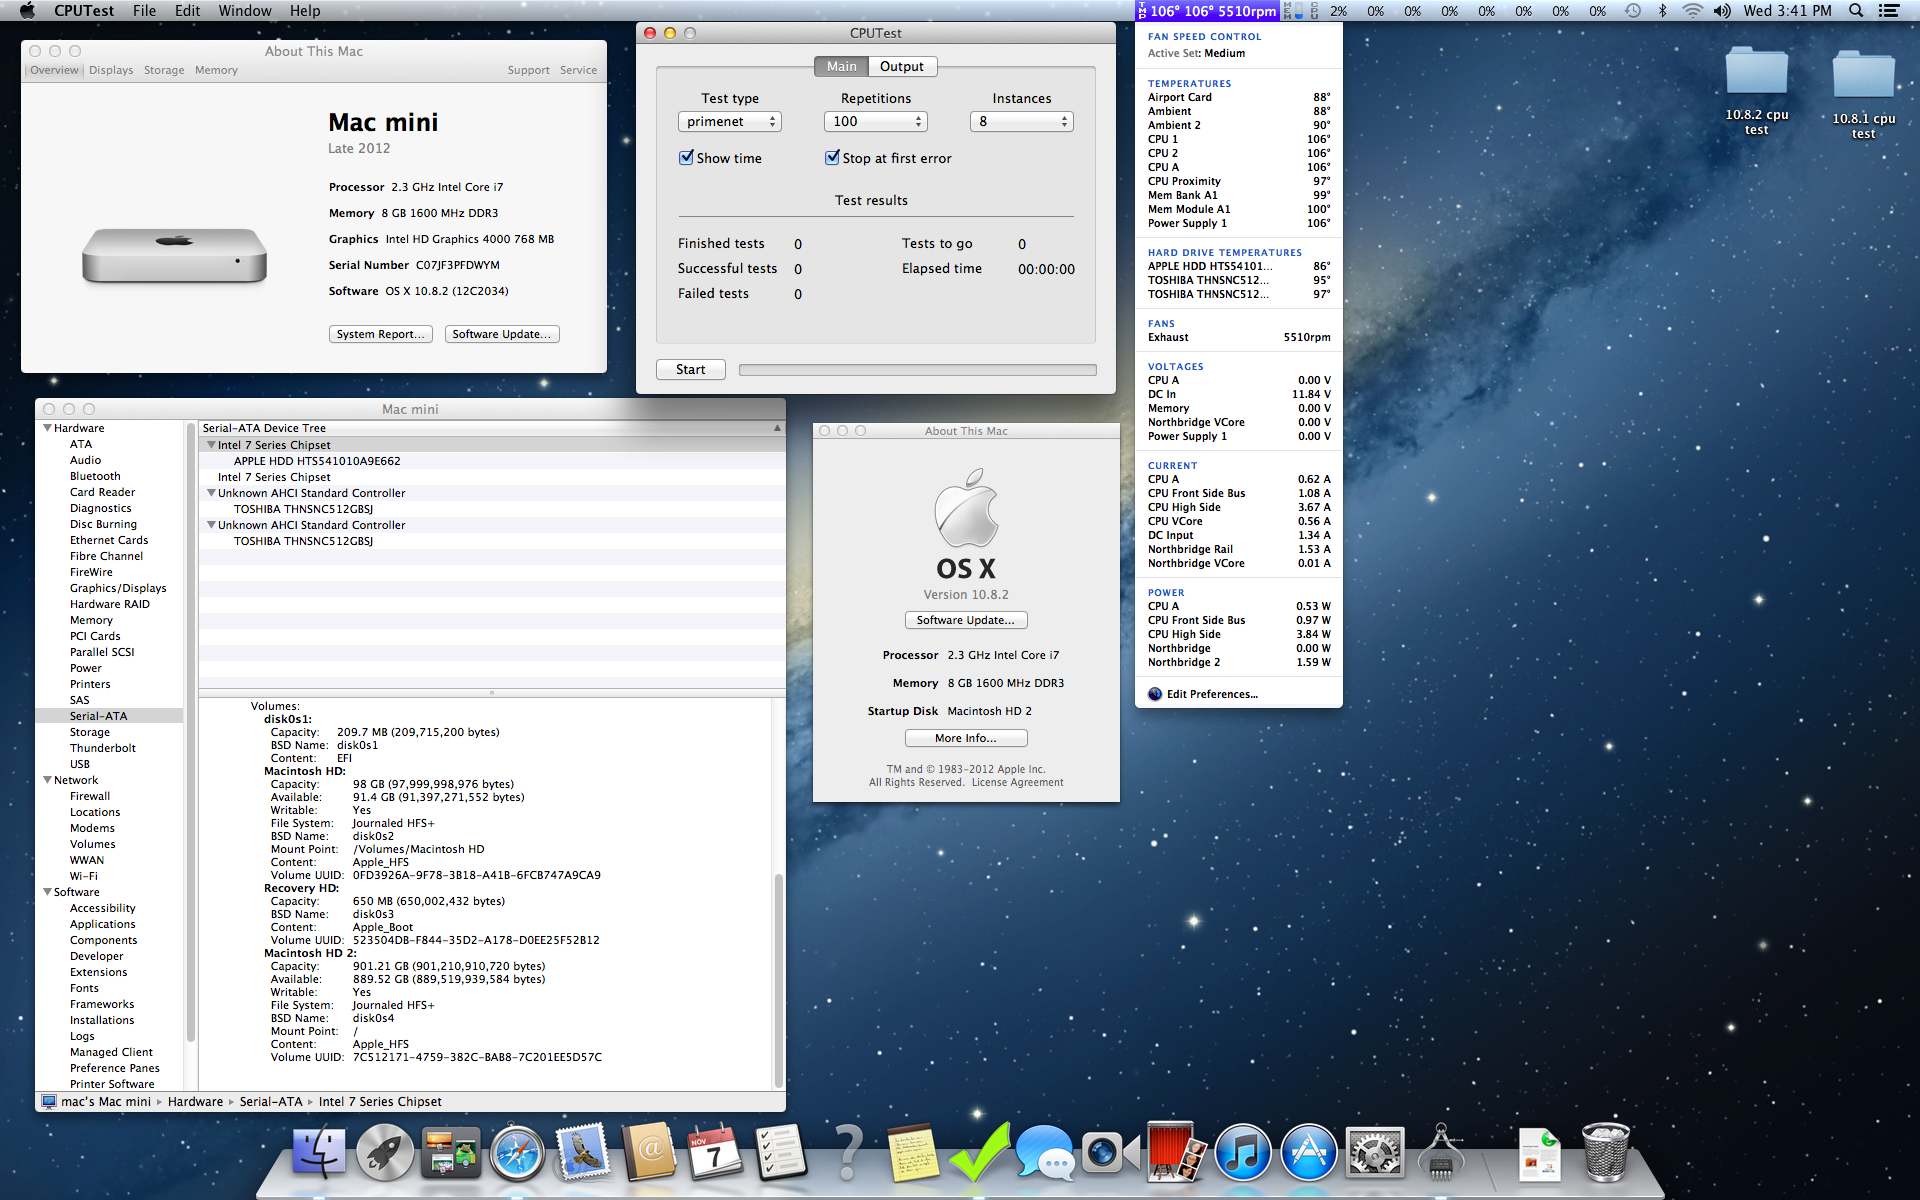Collapse the Intel 7 Series Chipset row
Image resolution: width=1920 pixels, height=1200 pixels.
[x=211, y=445]
